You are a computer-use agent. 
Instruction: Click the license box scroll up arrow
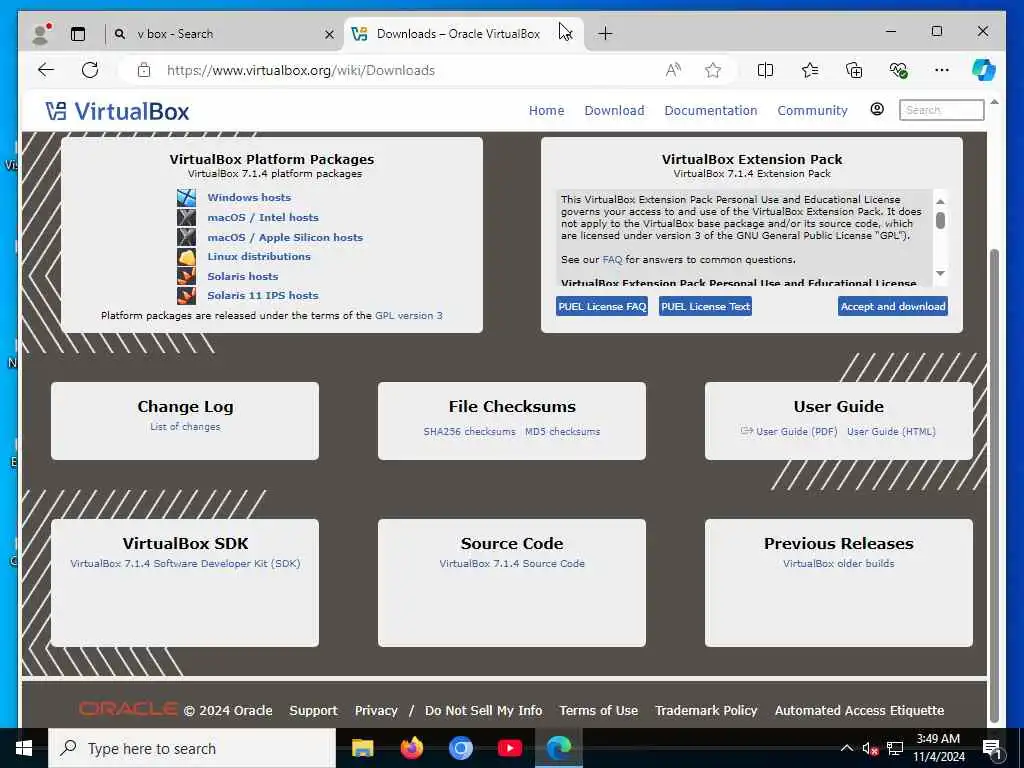[x=940, y=201]
